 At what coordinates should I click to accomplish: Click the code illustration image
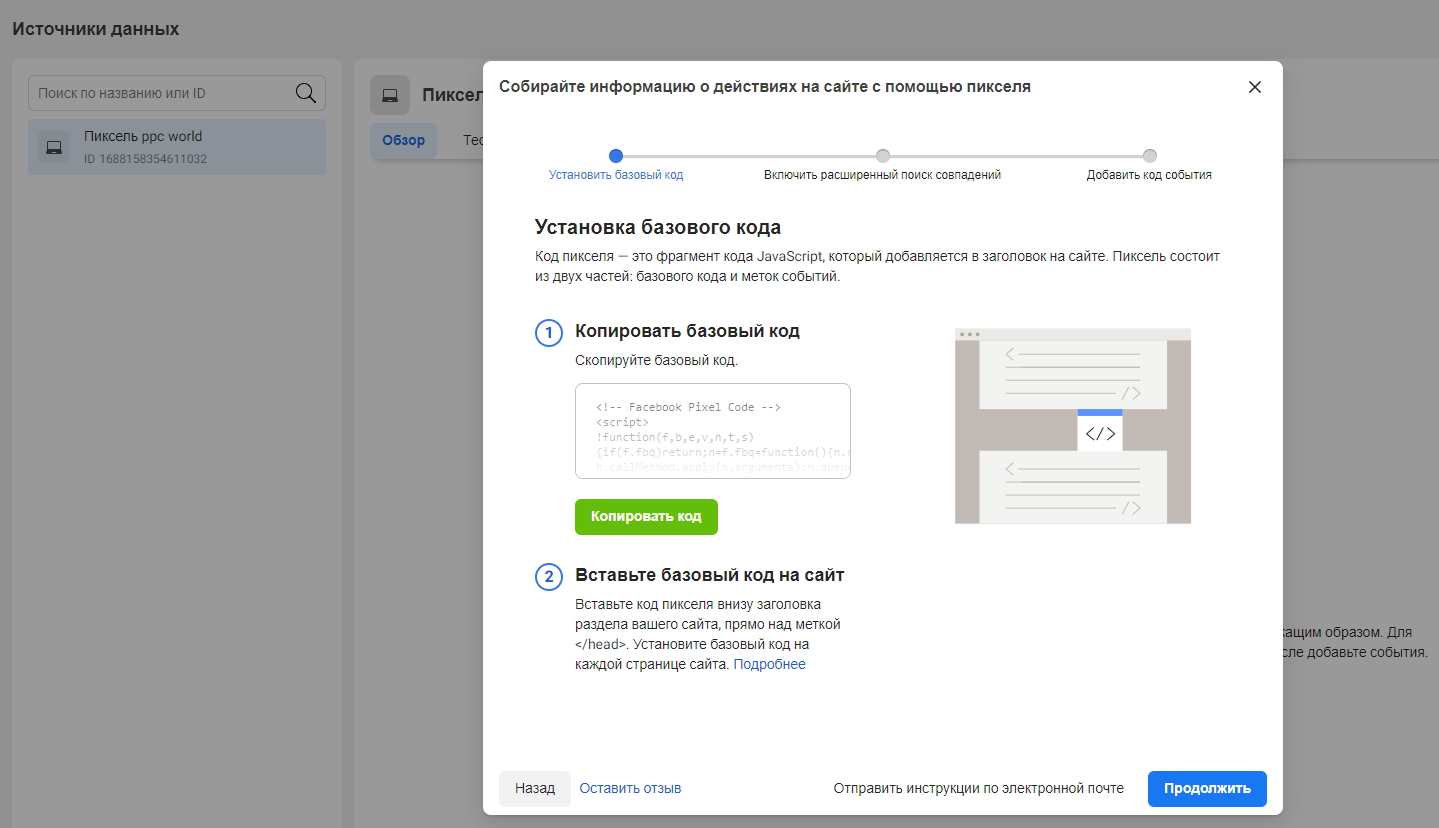coord(1072,425)
